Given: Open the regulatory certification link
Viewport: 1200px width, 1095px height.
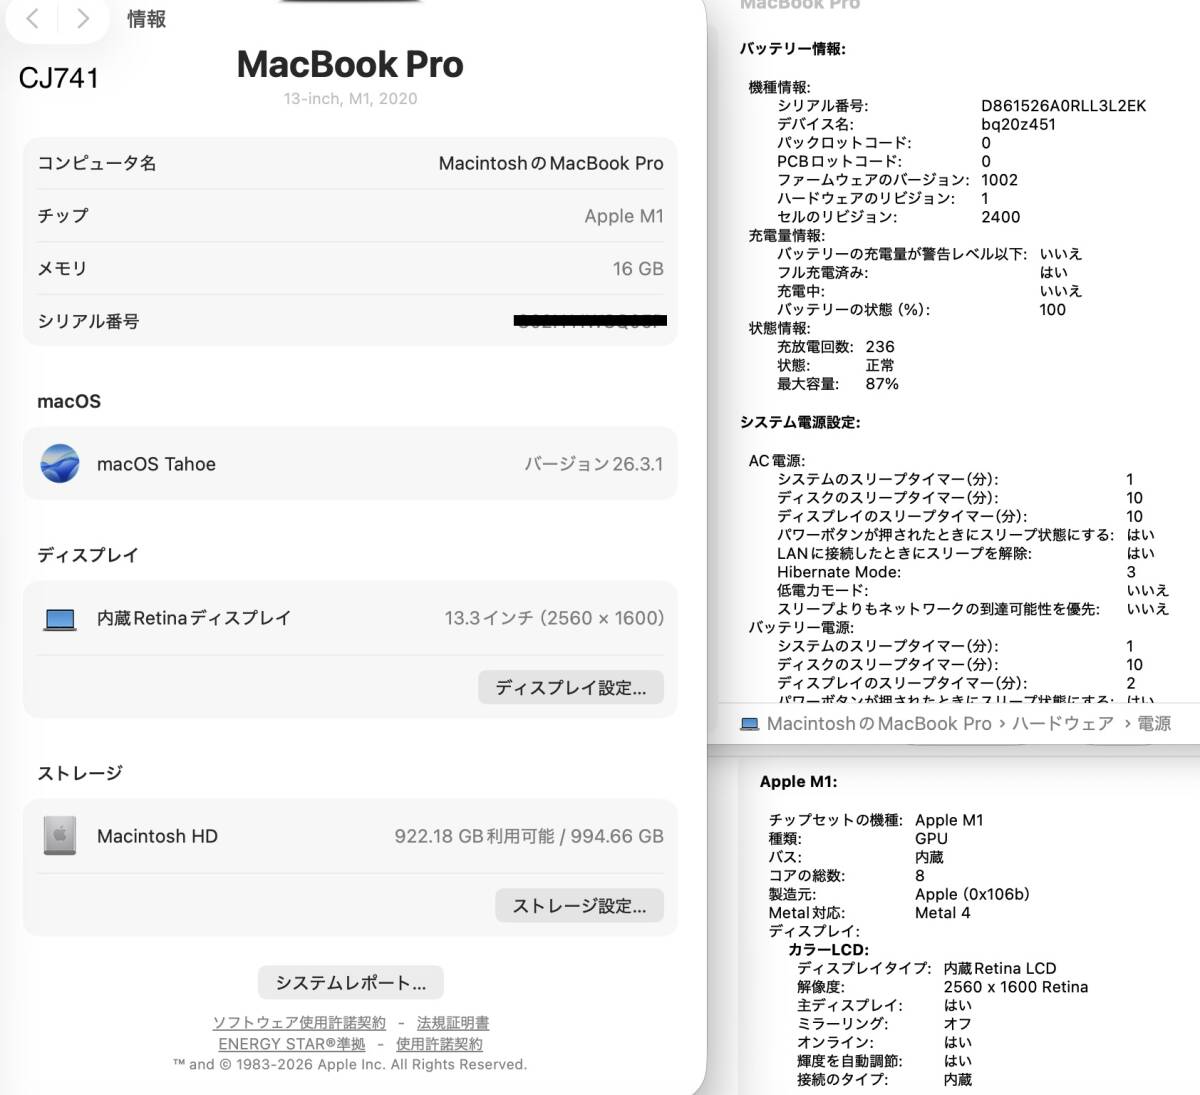Looking at the screenshot, I should point(453,1023).
